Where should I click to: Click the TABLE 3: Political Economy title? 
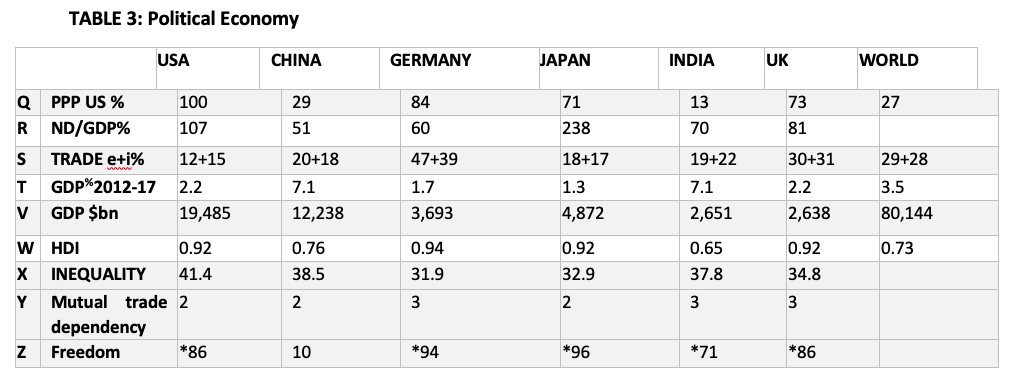184,19
